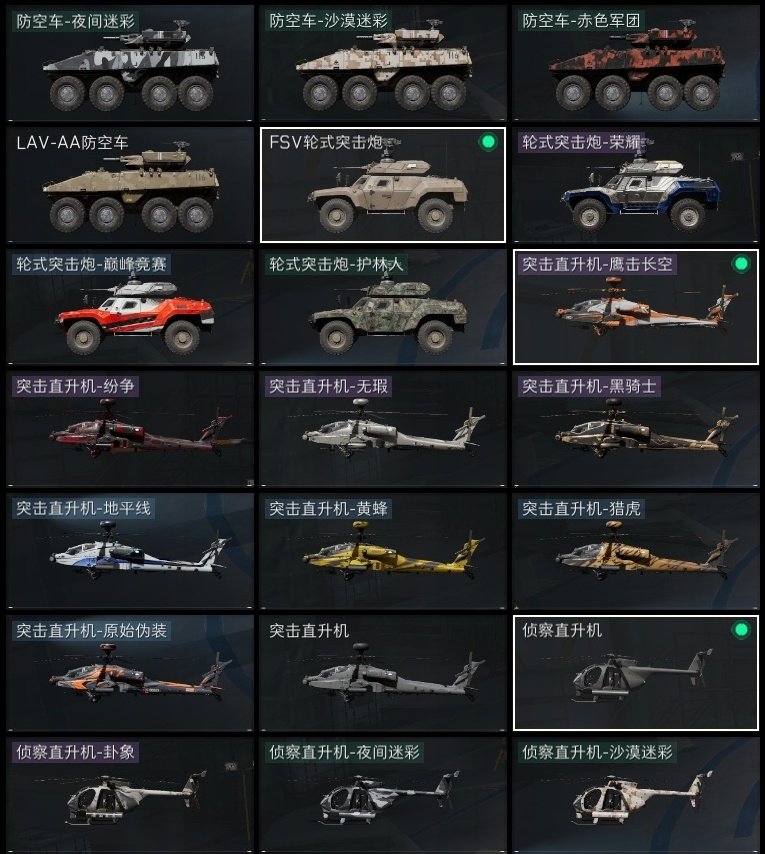Screen dimensions: 765x854
Task: Click the green equipped indicator on FSV轮式突击炮
Action: pyautogui.click(x=488, y=142)
